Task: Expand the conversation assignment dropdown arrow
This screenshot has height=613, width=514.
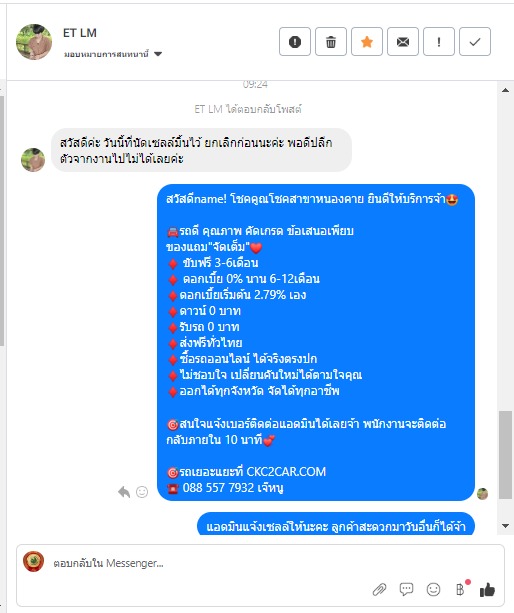Action: pyautogui.click(x=158, y=54)
